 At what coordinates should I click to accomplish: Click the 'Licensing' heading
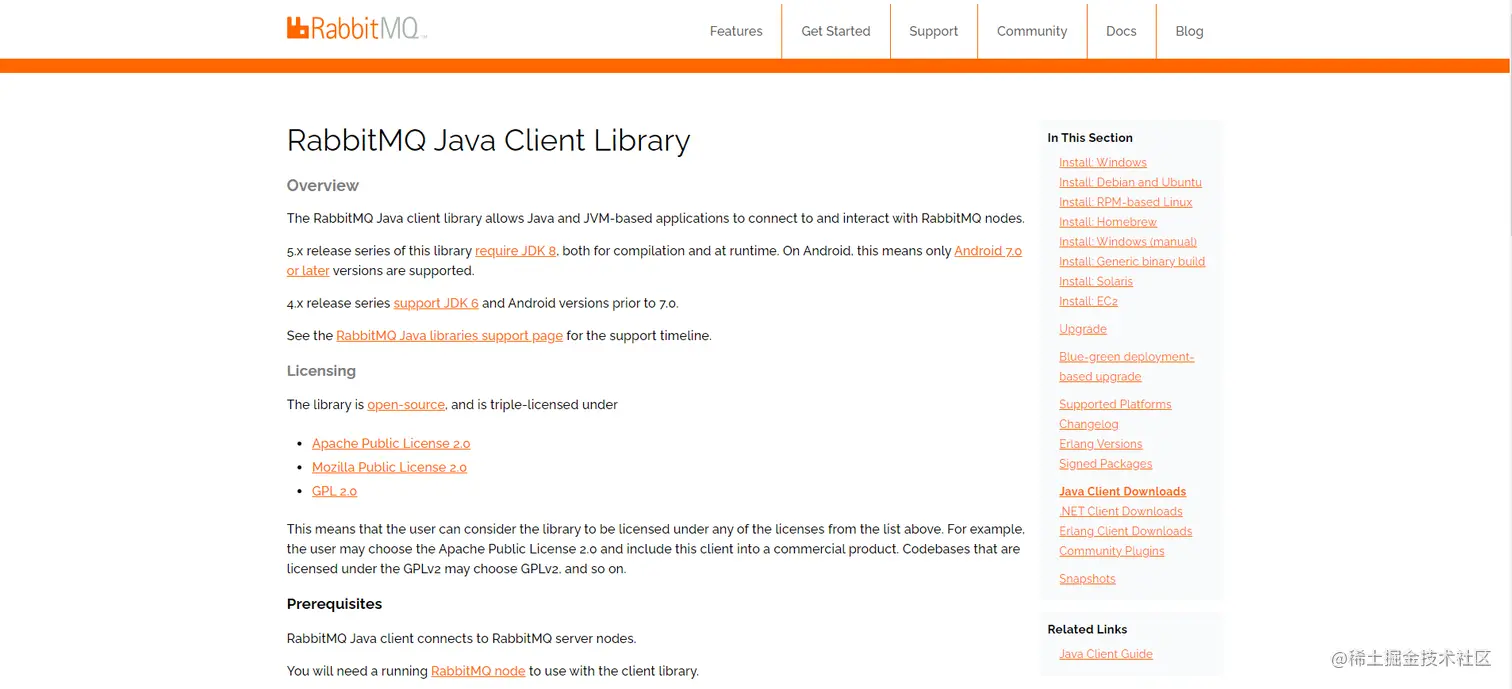click(321, 371)
